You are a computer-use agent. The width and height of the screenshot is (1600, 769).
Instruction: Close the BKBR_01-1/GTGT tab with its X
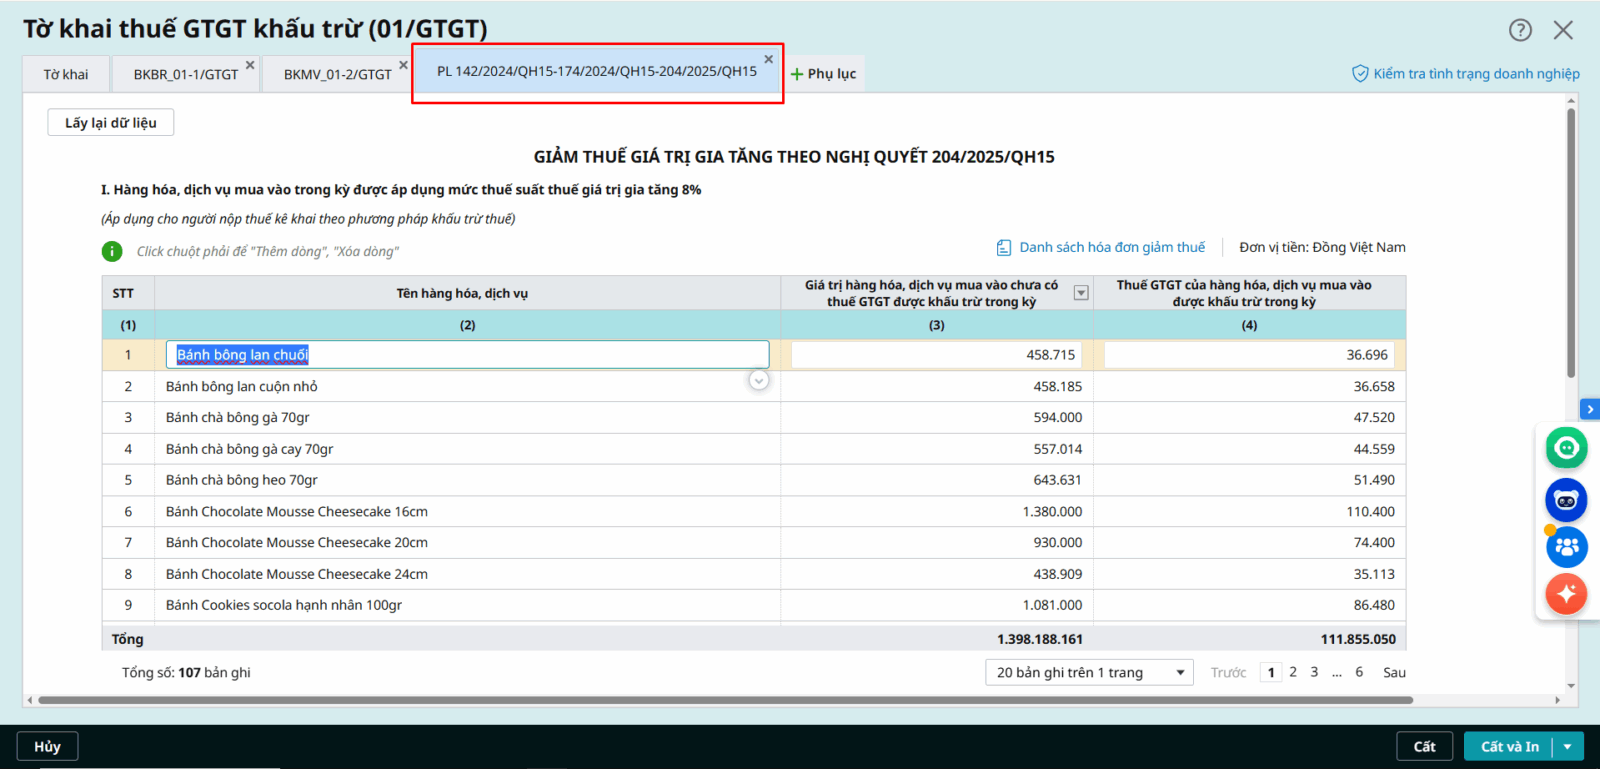click(250, 65)
